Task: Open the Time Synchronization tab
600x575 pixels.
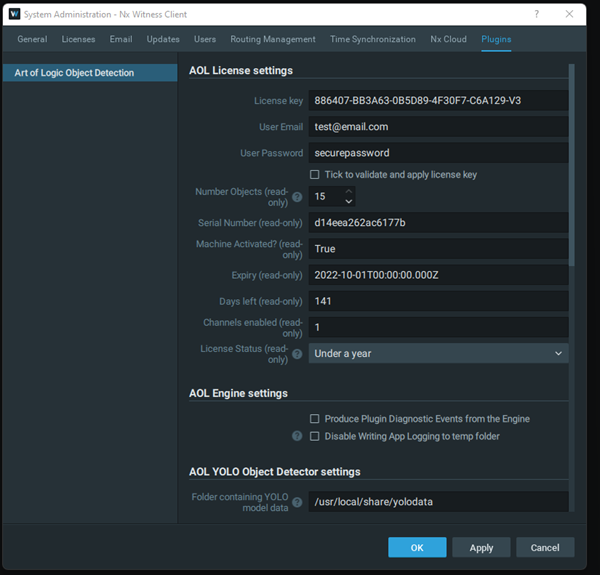Action: [373, 39]
